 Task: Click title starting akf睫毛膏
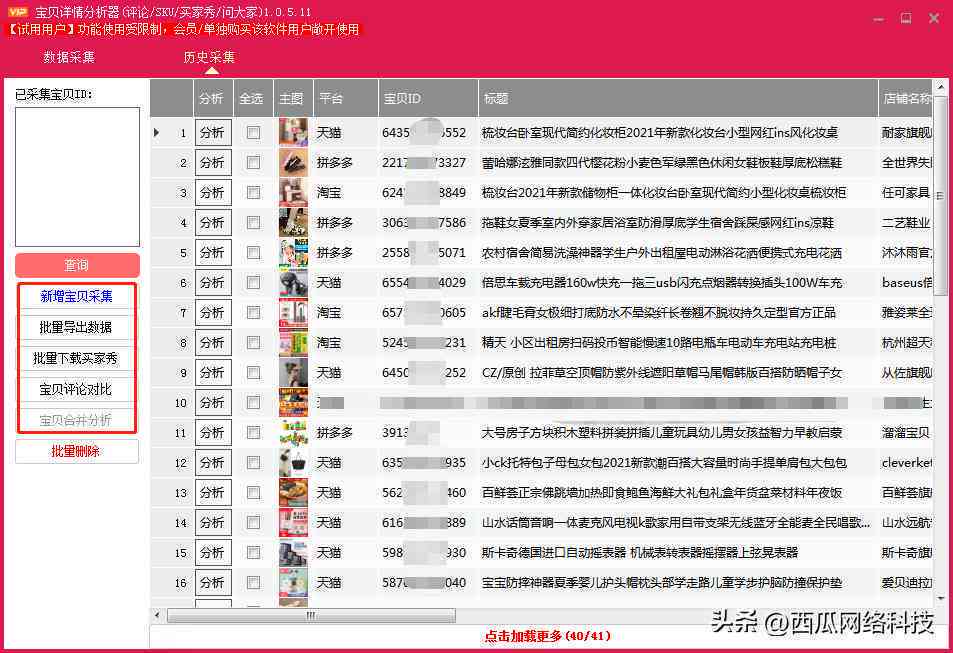coord(658,313)
